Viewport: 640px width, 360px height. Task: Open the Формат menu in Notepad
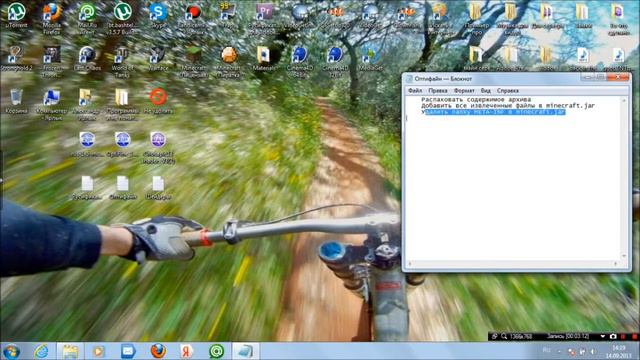pos(464,91)
